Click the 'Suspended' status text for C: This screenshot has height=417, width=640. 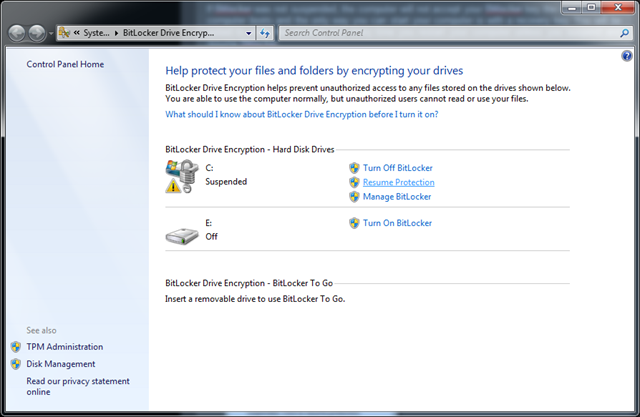[226, 182]
